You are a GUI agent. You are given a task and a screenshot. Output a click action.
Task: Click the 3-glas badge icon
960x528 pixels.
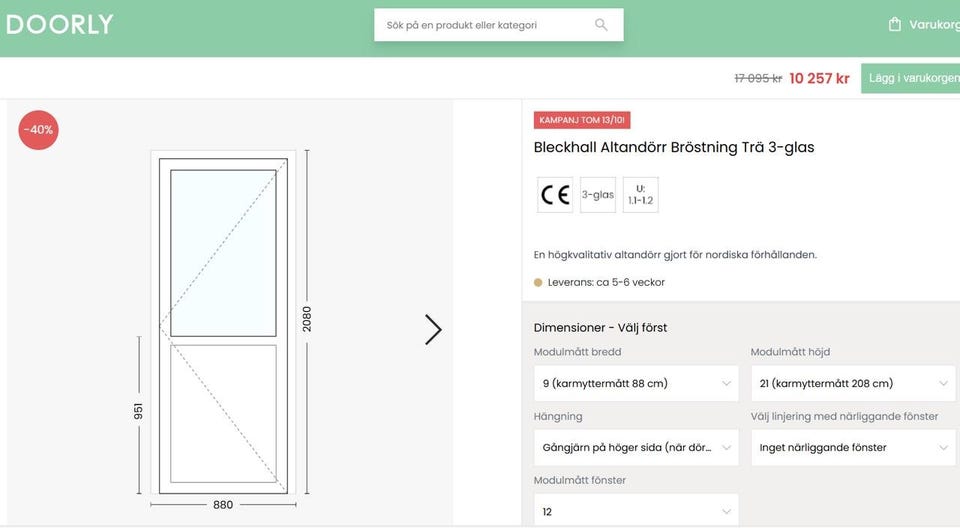[x=598, y=195]
